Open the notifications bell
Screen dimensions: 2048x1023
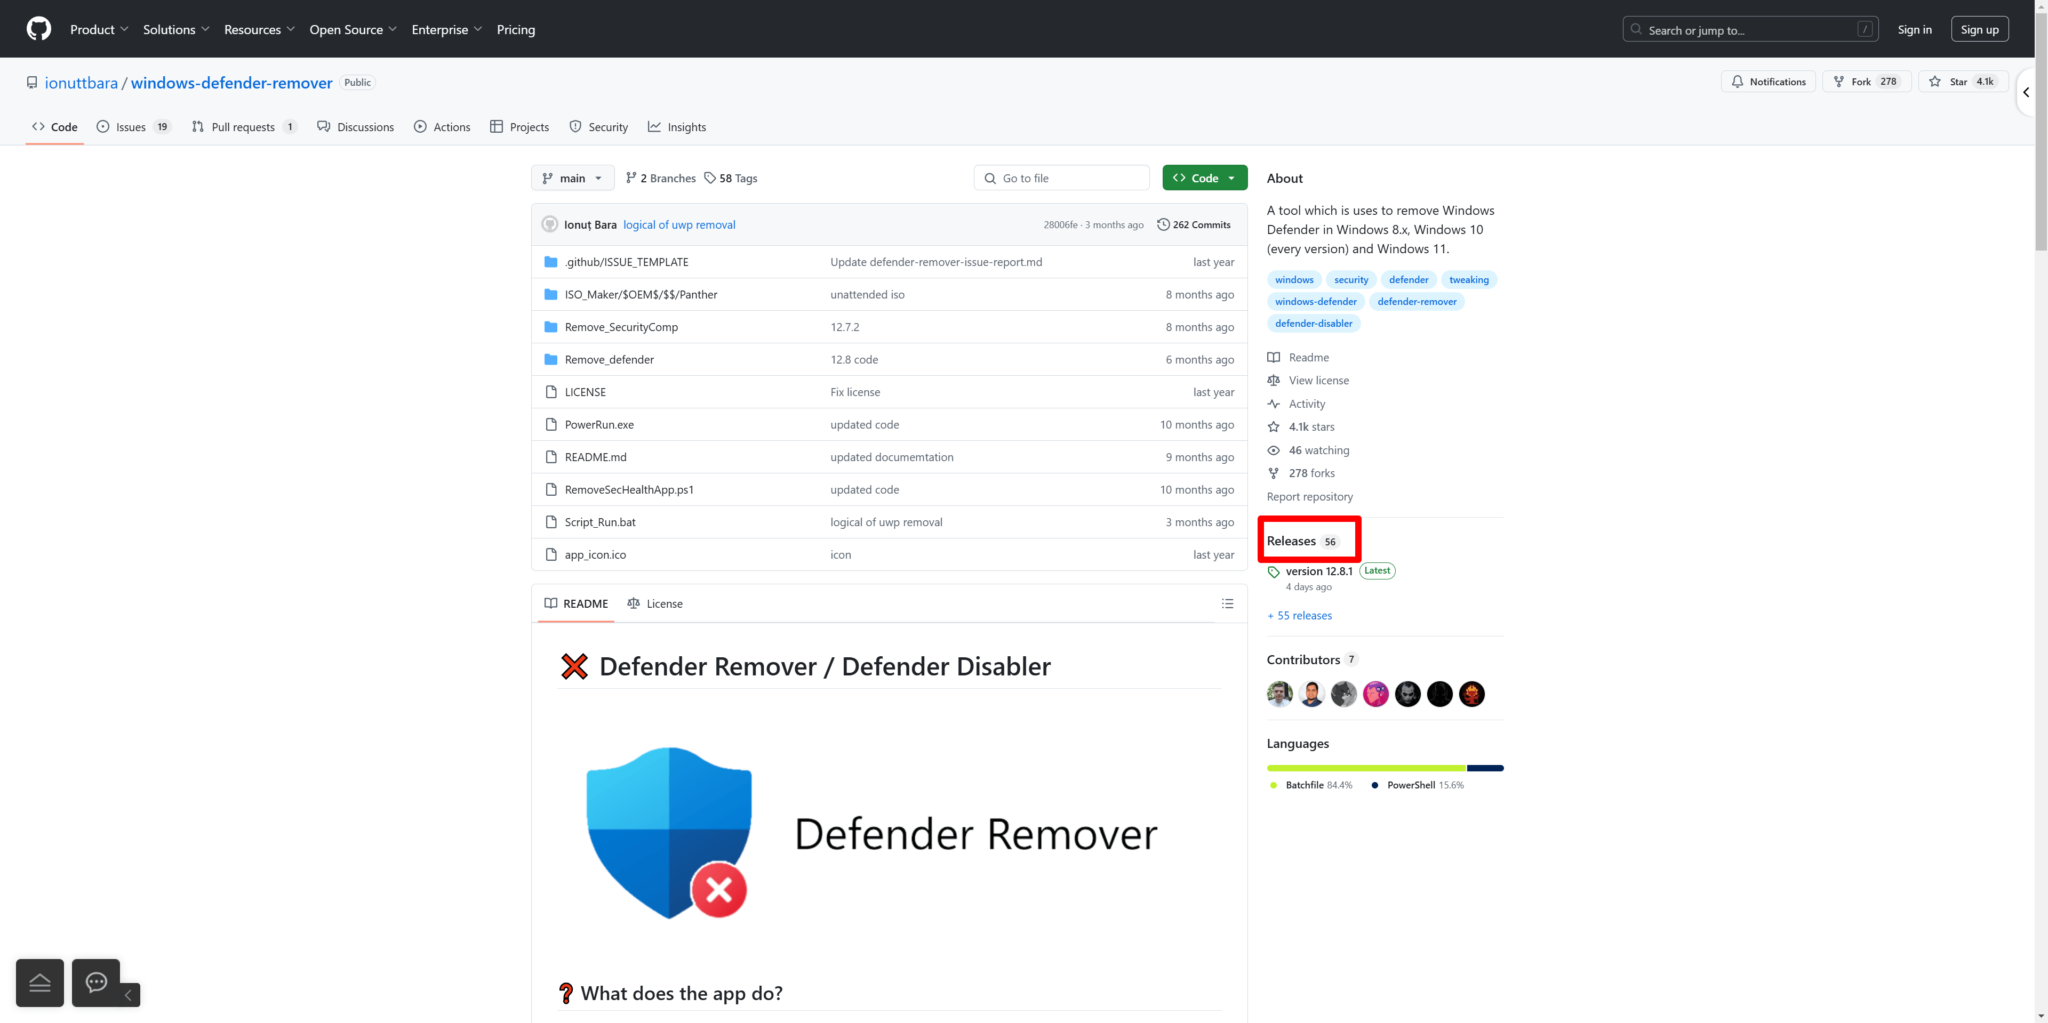coord(1738,81)
